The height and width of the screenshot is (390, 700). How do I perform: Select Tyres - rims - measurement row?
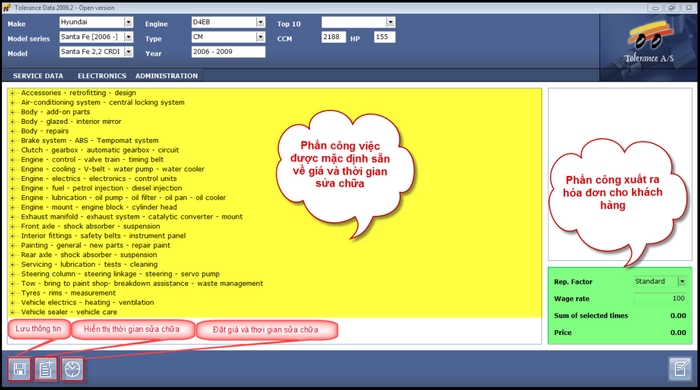[68, 293]
